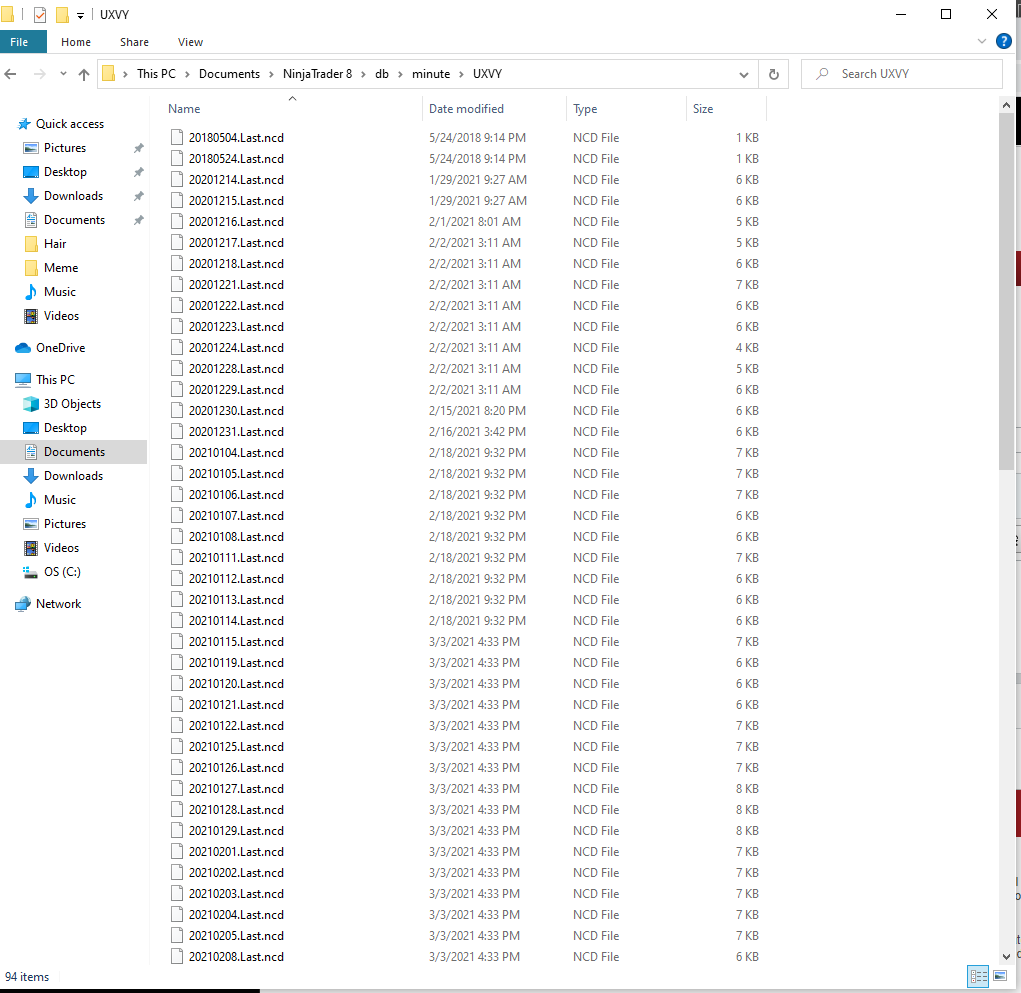This screenshot has width=1021, height=993.
Task: Click the New folder quick access toolbar icon
Action: (63, 14)
